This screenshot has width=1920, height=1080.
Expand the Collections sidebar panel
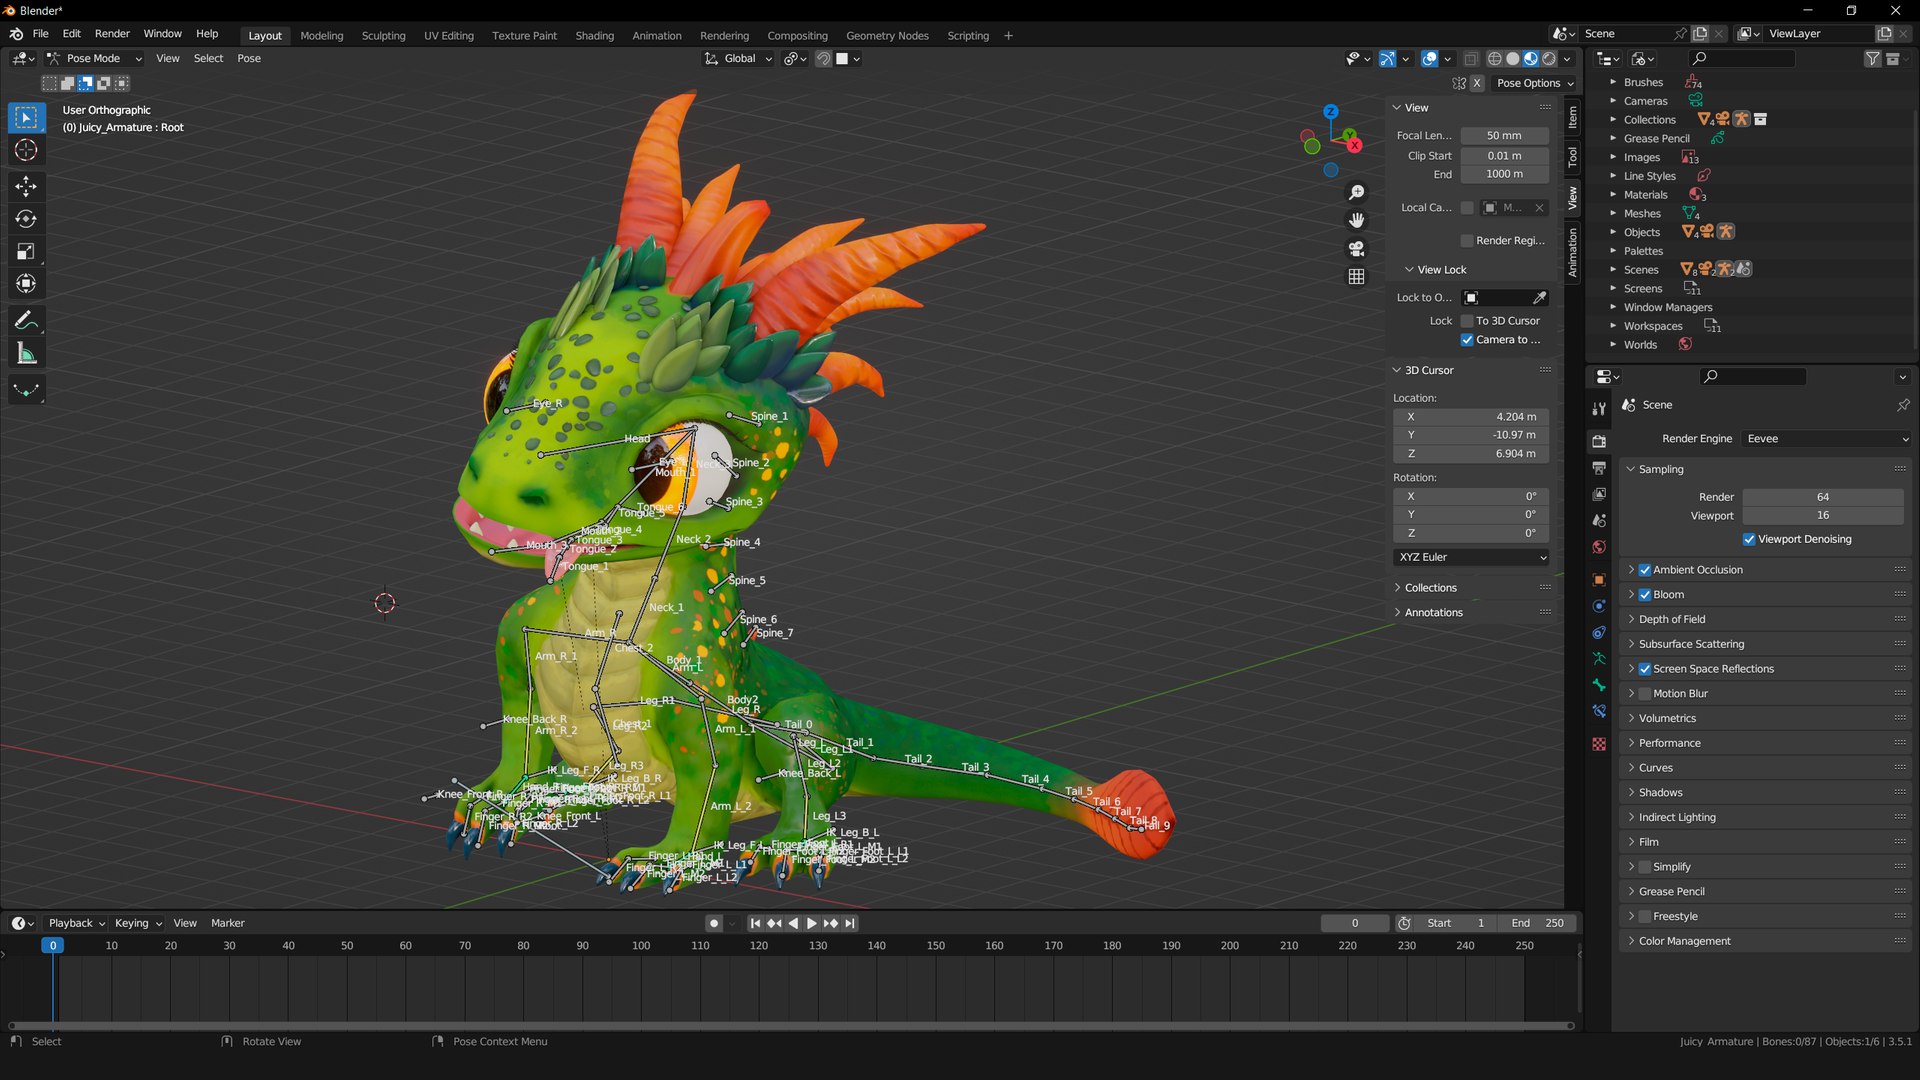coord(1430,588)
